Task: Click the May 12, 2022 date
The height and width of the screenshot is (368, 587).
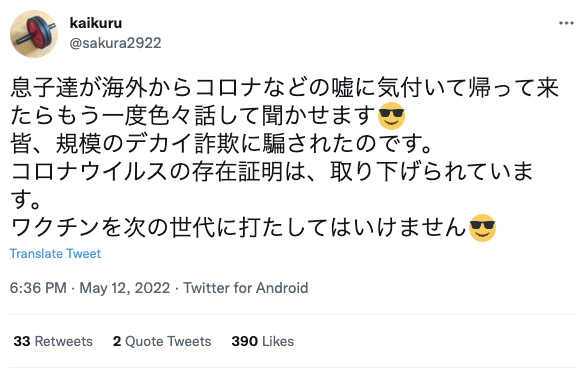Action: [x=125, y=288]
